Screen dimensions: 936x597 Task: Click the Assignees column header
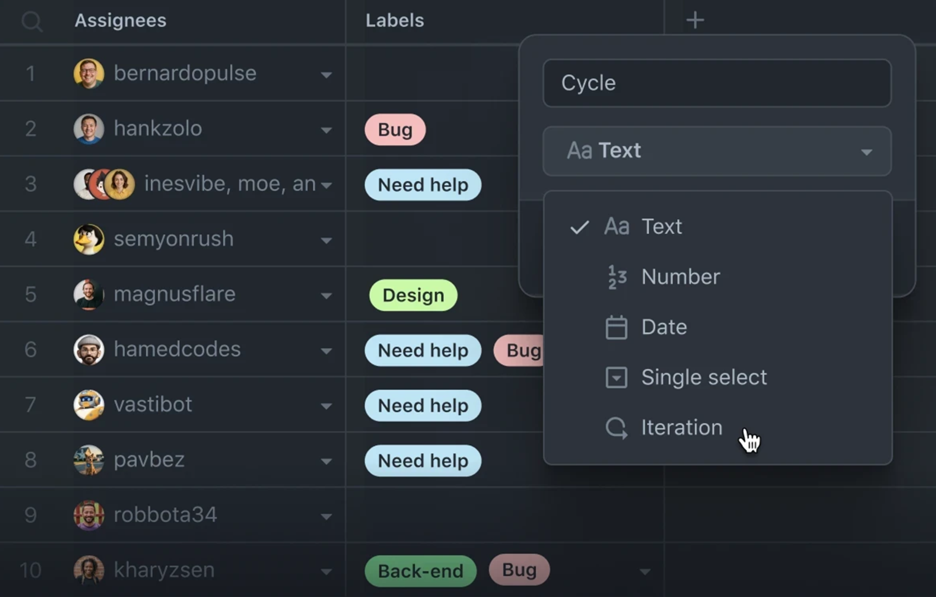click(120, 21)
